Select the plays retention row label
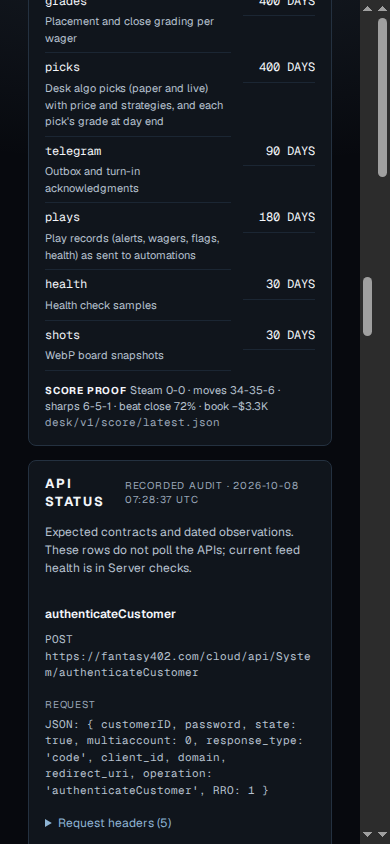Viewport: 390px width, 844px height. [x=62, y=217]
